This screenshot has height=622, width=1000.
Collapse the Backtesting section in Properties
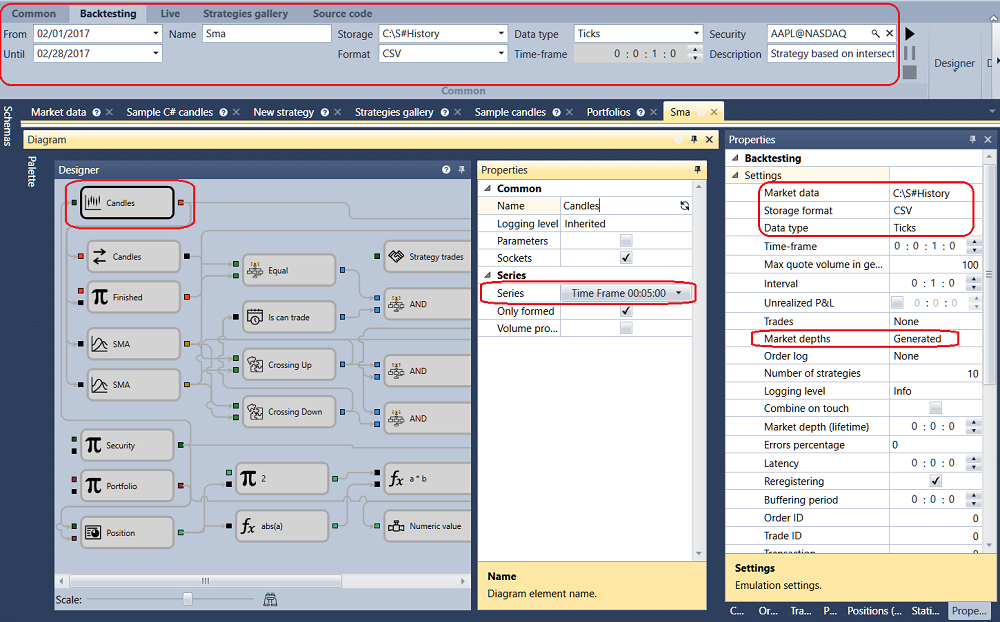[x=735, y=158]
